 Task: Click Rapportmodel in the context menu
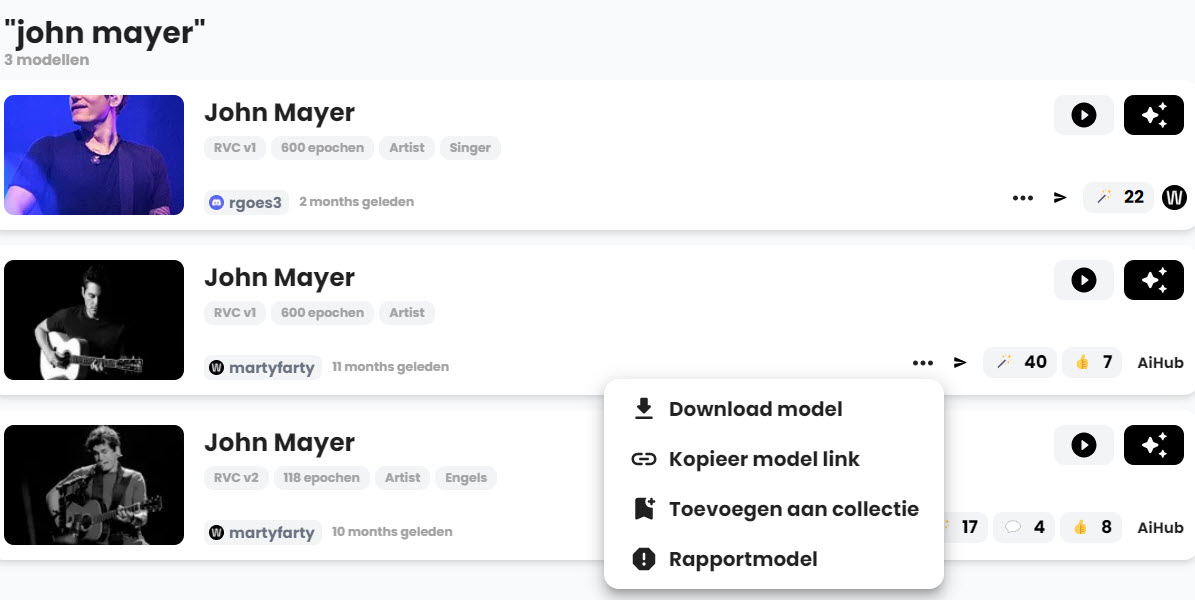tap(743, 559)
